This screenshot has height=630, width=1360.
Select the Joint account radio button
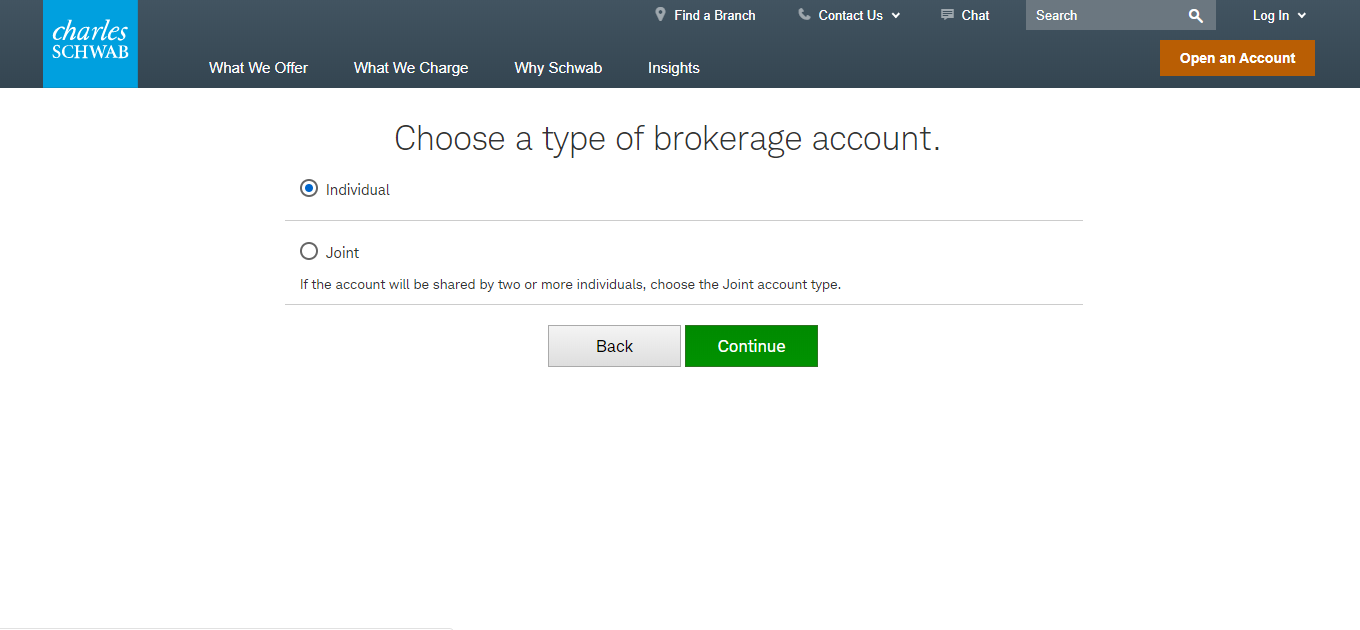[309, 251]
